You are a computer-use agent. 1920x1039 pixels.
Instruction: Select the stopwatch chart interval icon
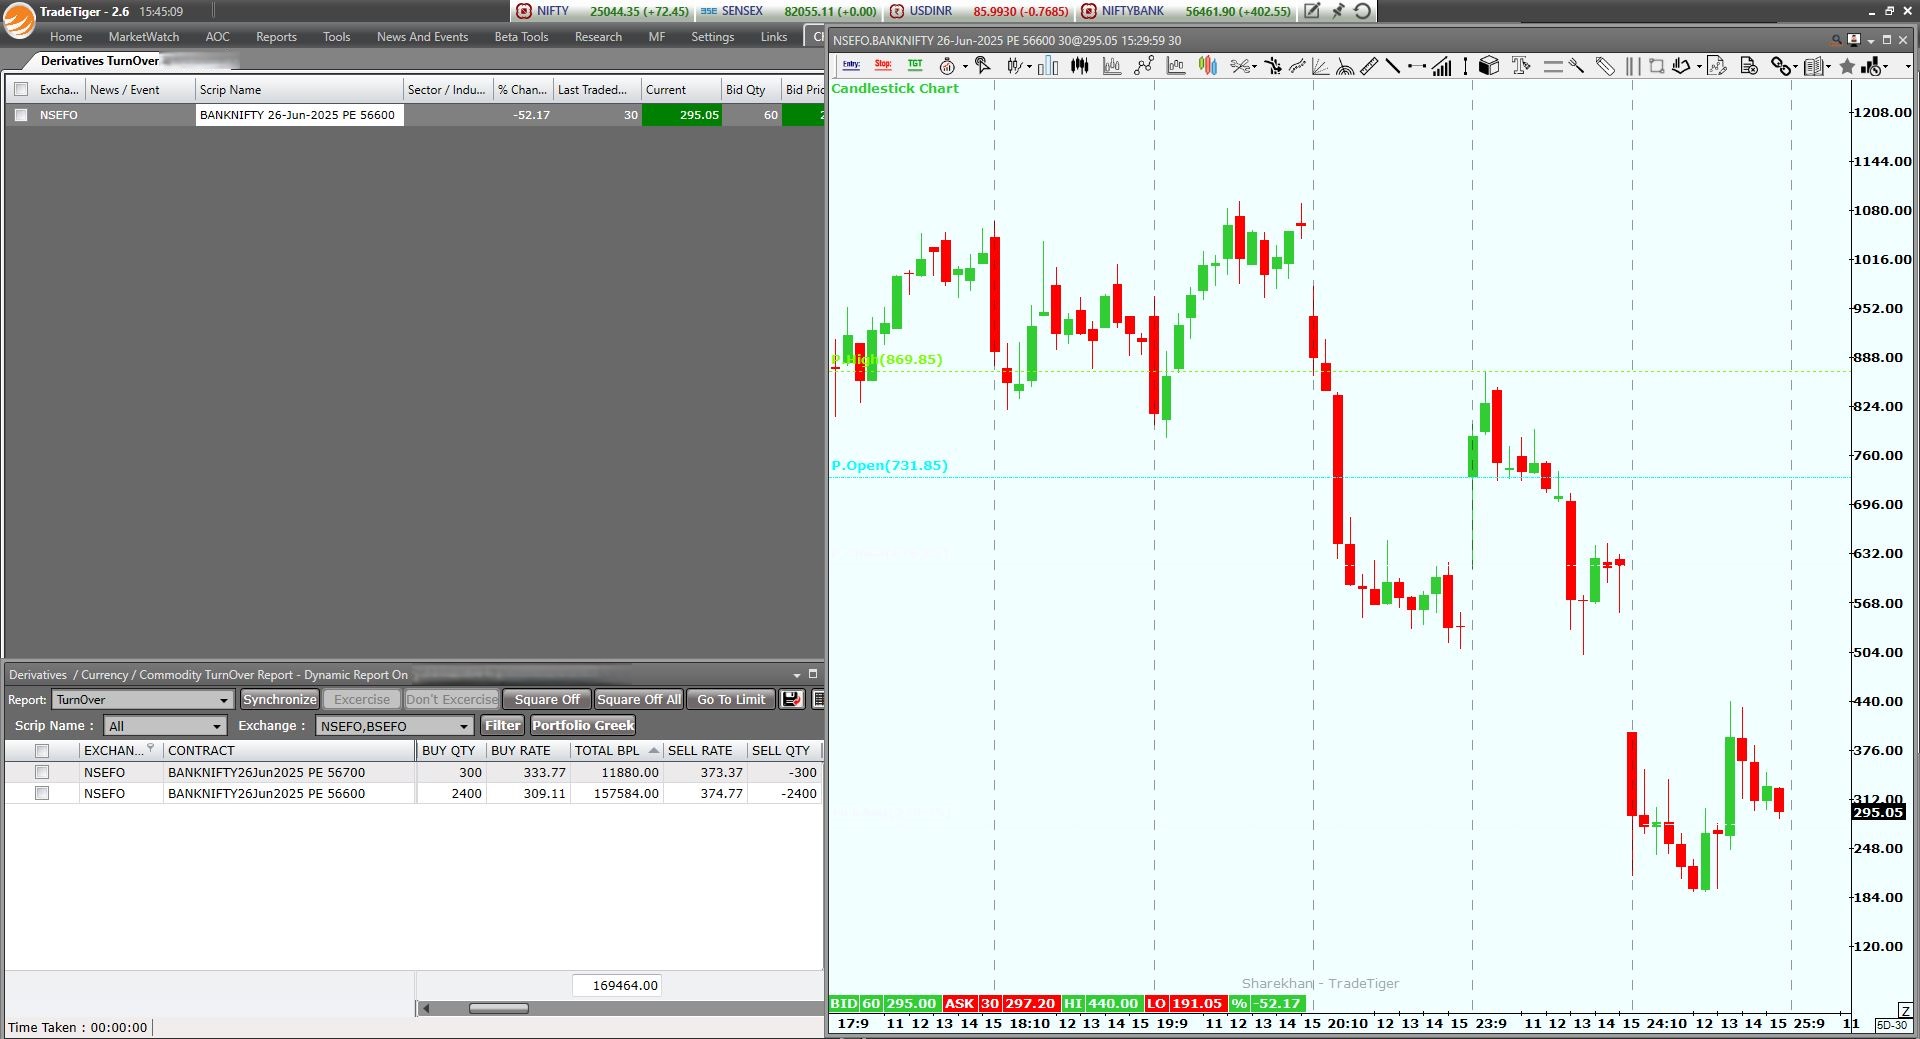point(947,66)
